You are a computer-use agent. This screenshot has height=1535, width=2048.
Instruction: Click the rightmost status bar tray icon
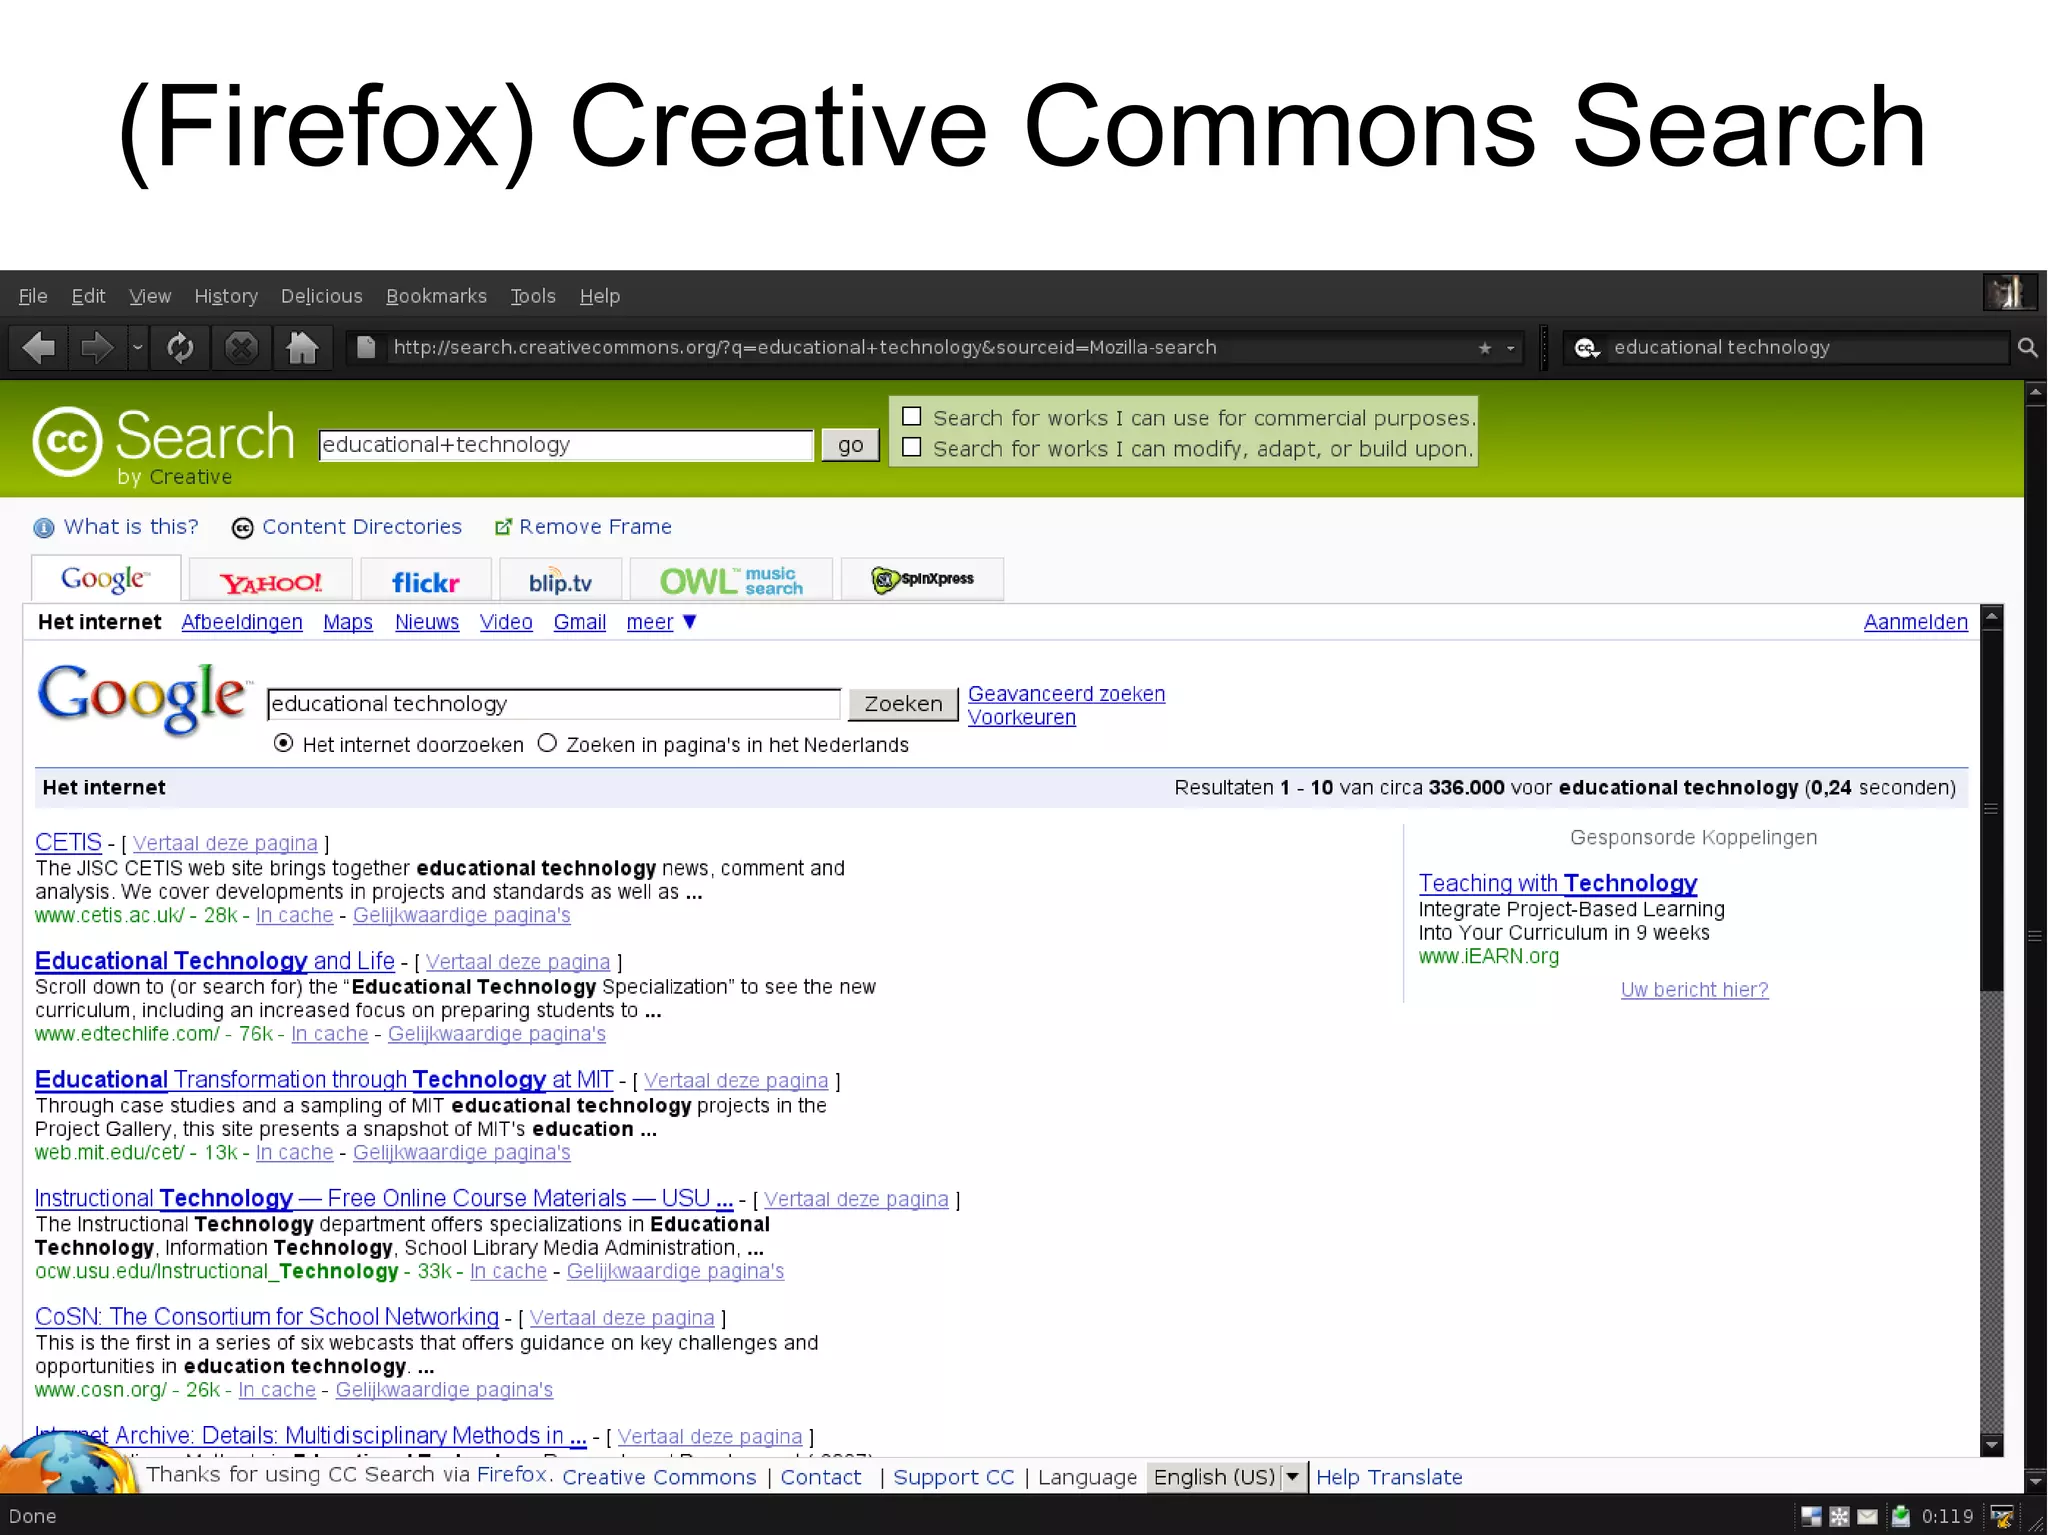coord(2002,1517)
